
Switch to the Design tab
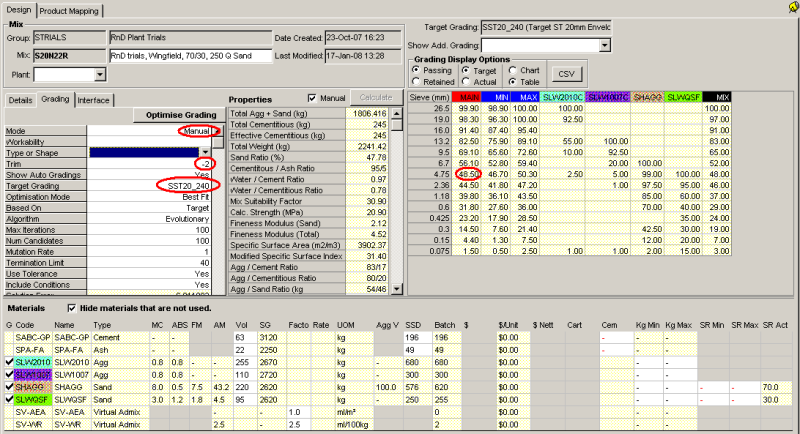point(19,10)
